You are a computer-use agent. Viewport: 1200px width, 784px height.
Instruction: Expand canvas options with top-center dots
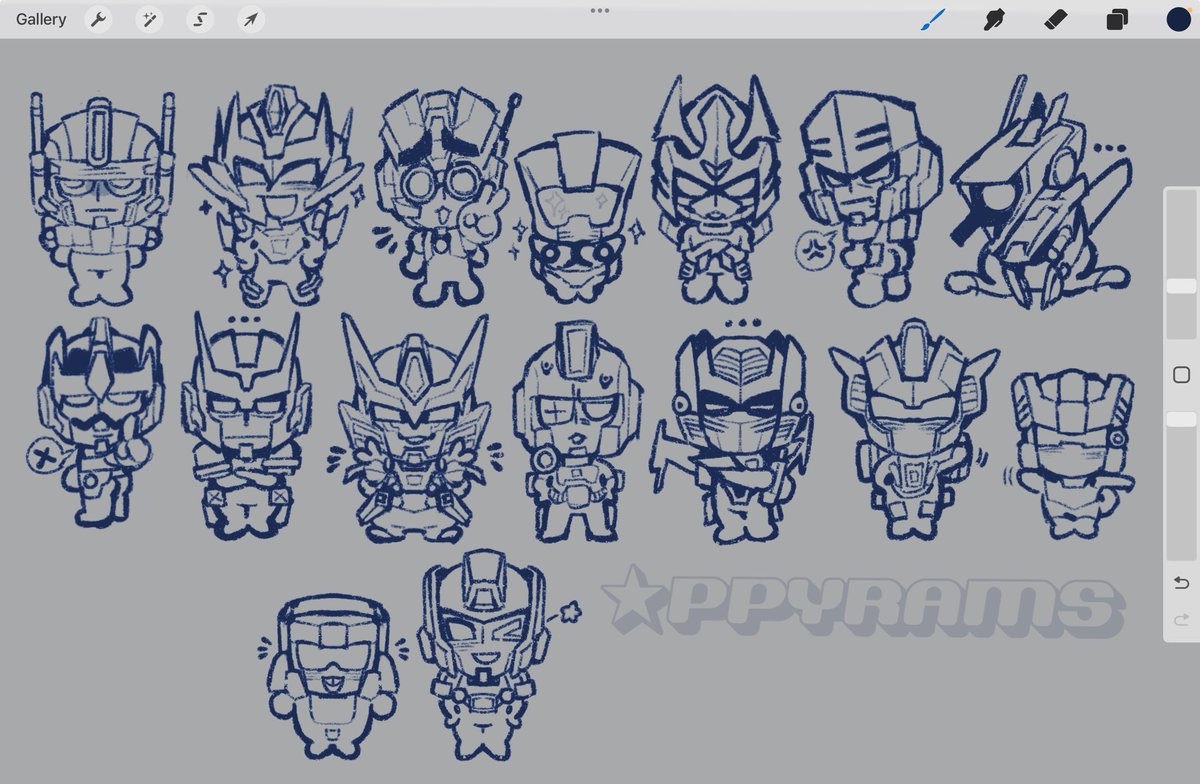tap(600, 10)
